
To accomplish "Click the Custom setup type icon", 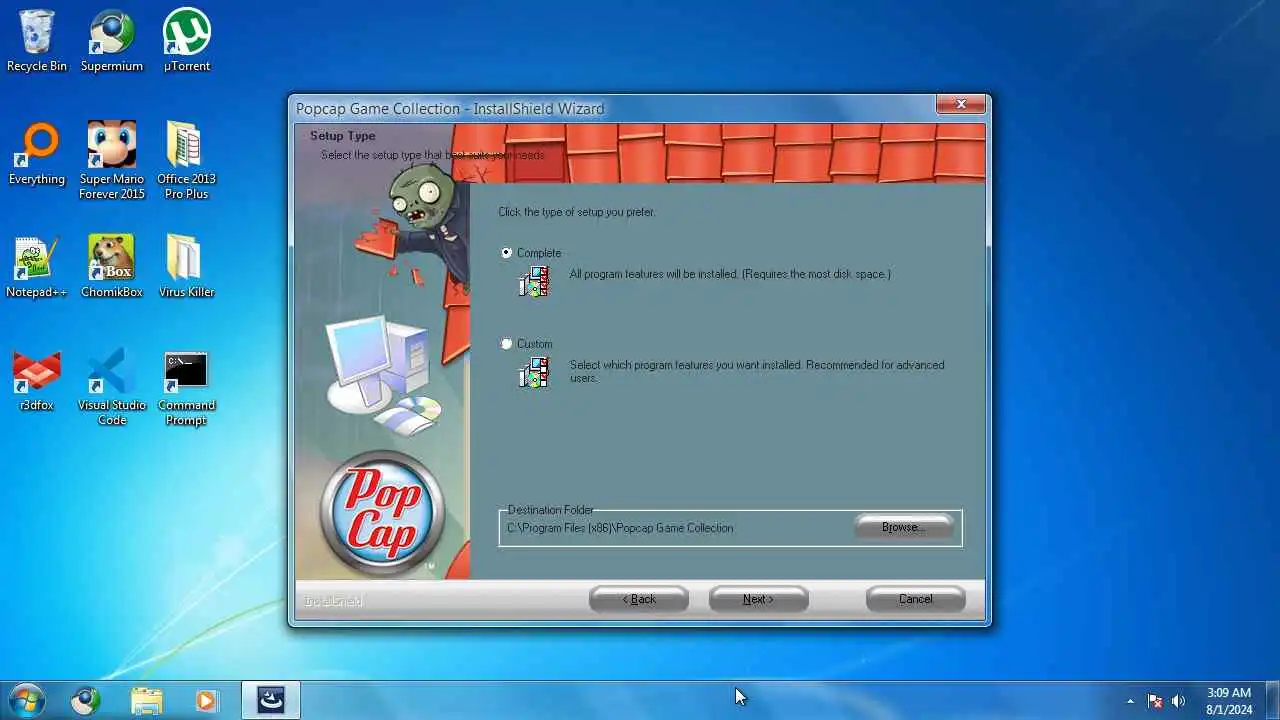I will 534,373.
